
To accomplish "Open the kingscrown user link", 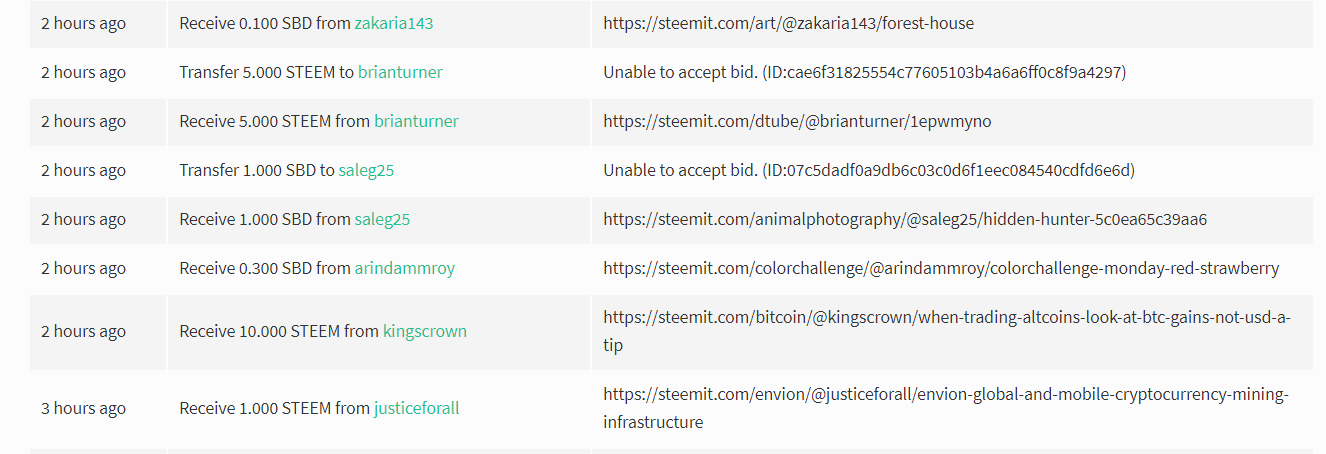I will 425,331.
